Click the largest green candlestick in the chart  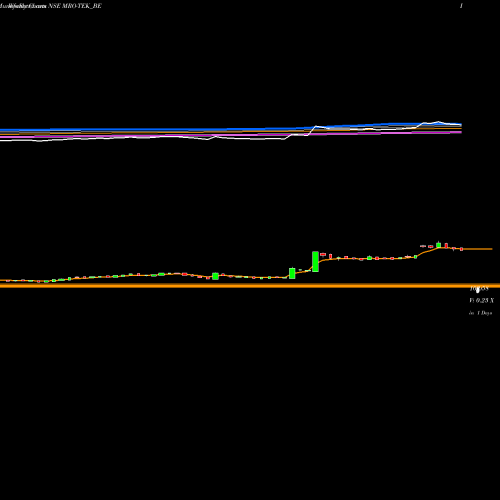click(315, 262)
